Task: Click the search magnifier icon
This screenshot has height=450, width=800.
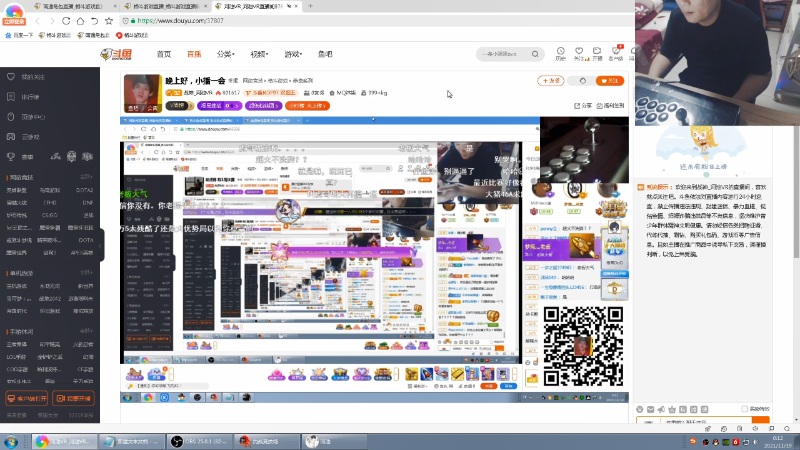Action: point(535,54)
